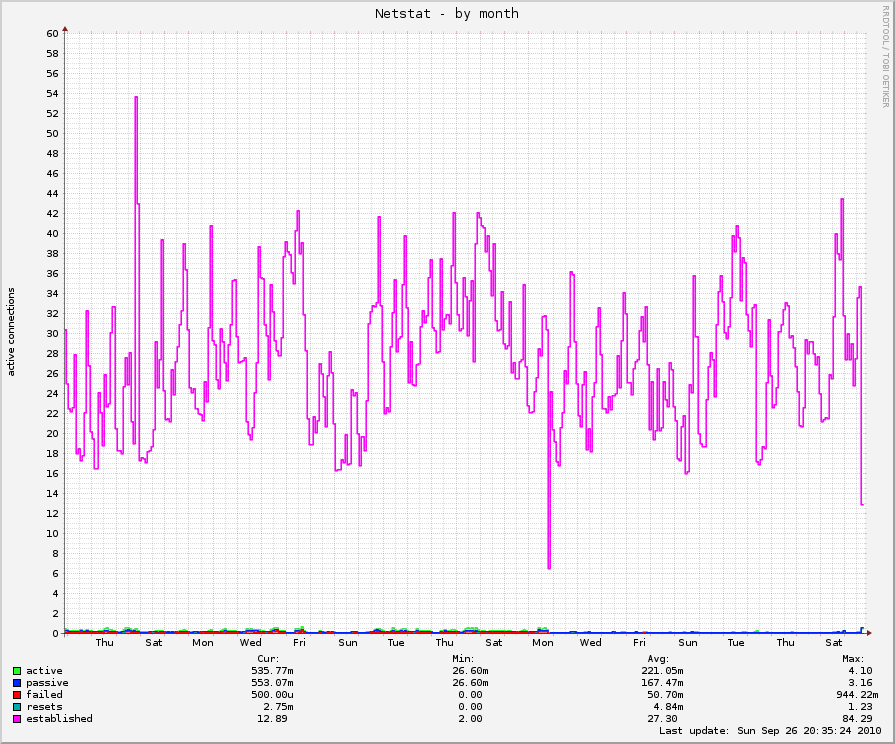Select failed row's Min value 0.00

[470, 695]
